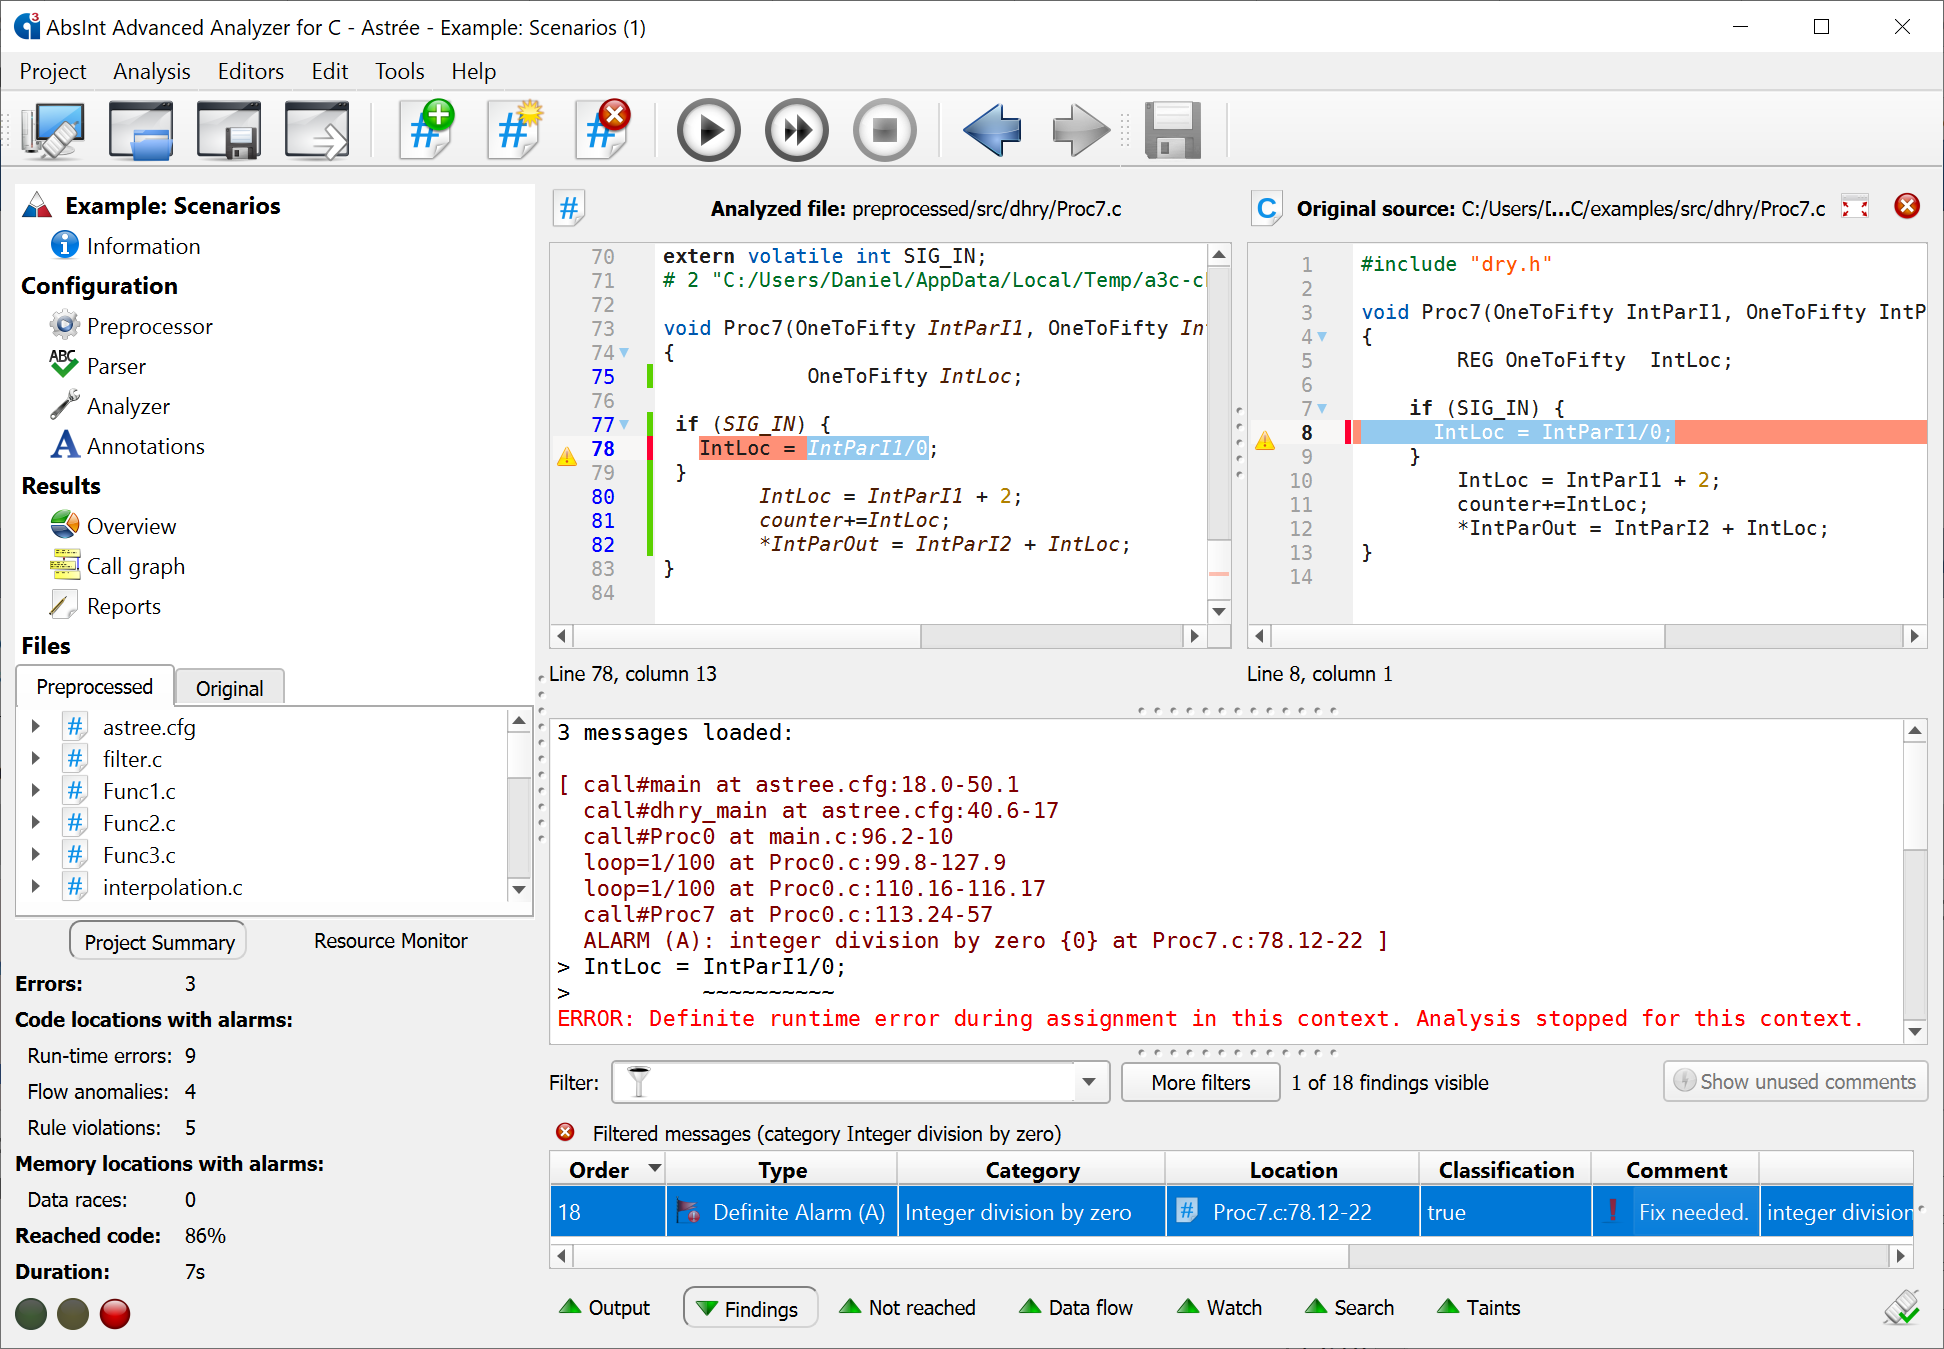The image size is (1944, 1349).
Task: Toggle the Findings panel
Action: pos(749,1309)
